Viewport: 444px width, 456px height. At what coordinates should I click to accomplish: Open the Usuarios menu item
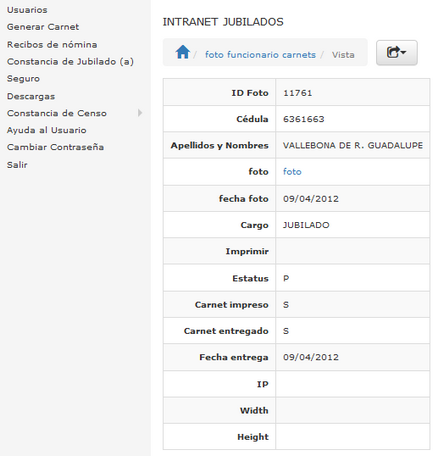click(27, 10)
